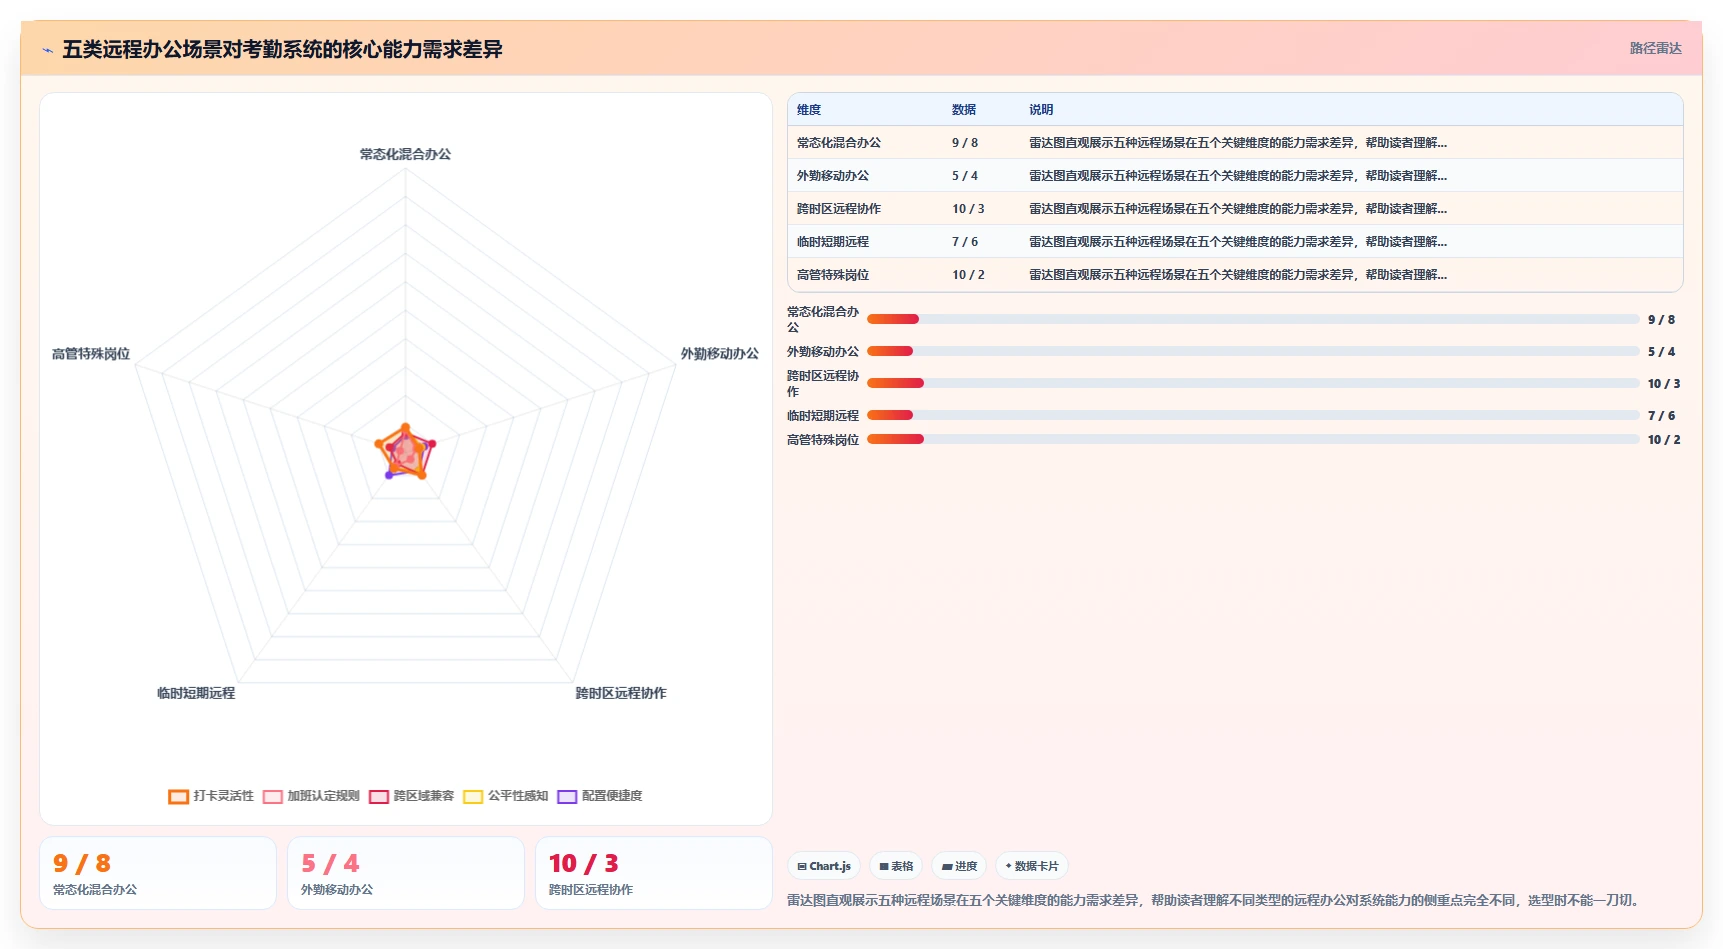The width and height of the screenshot is (1723, 949).
Task: Toggle the 公平性感知 legend swatch
Action: (473, 796)
